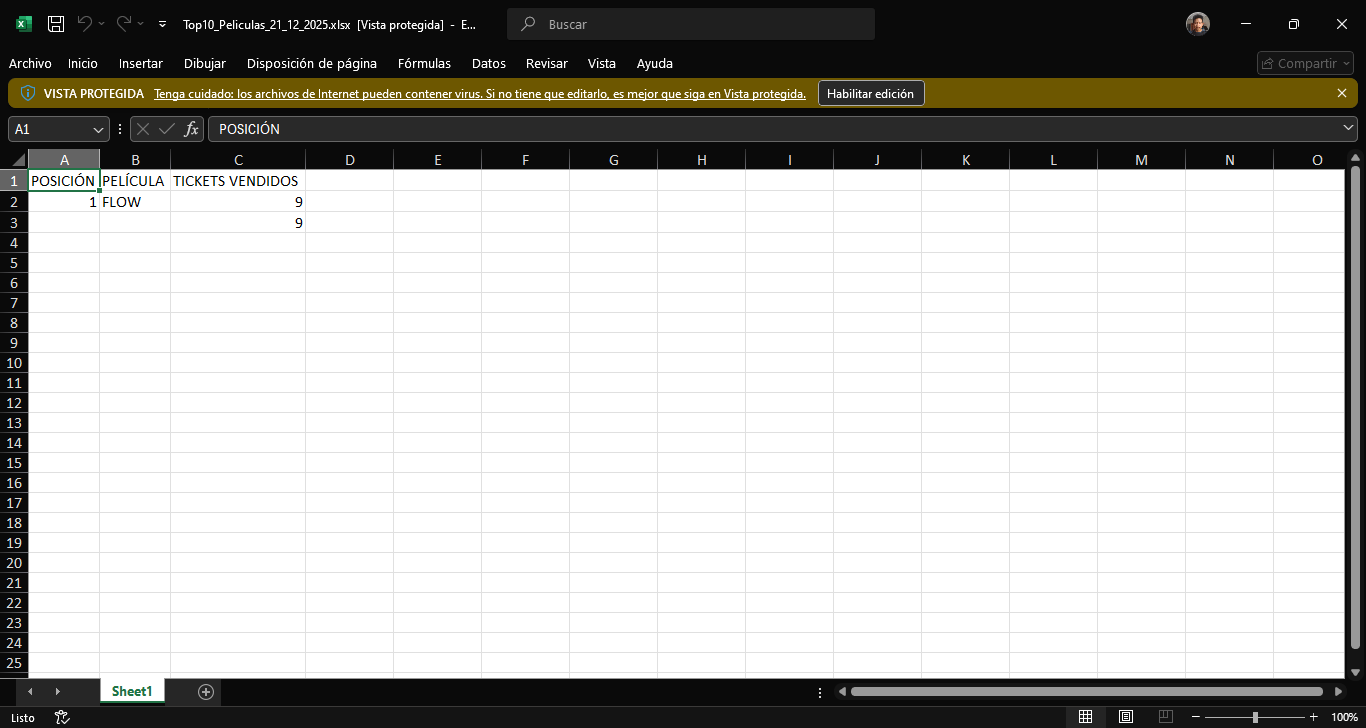Screen dimensions: 1366x728
Task: Open Page Break Preview view
Action: pyautogui.click(x=1164, y=717)
